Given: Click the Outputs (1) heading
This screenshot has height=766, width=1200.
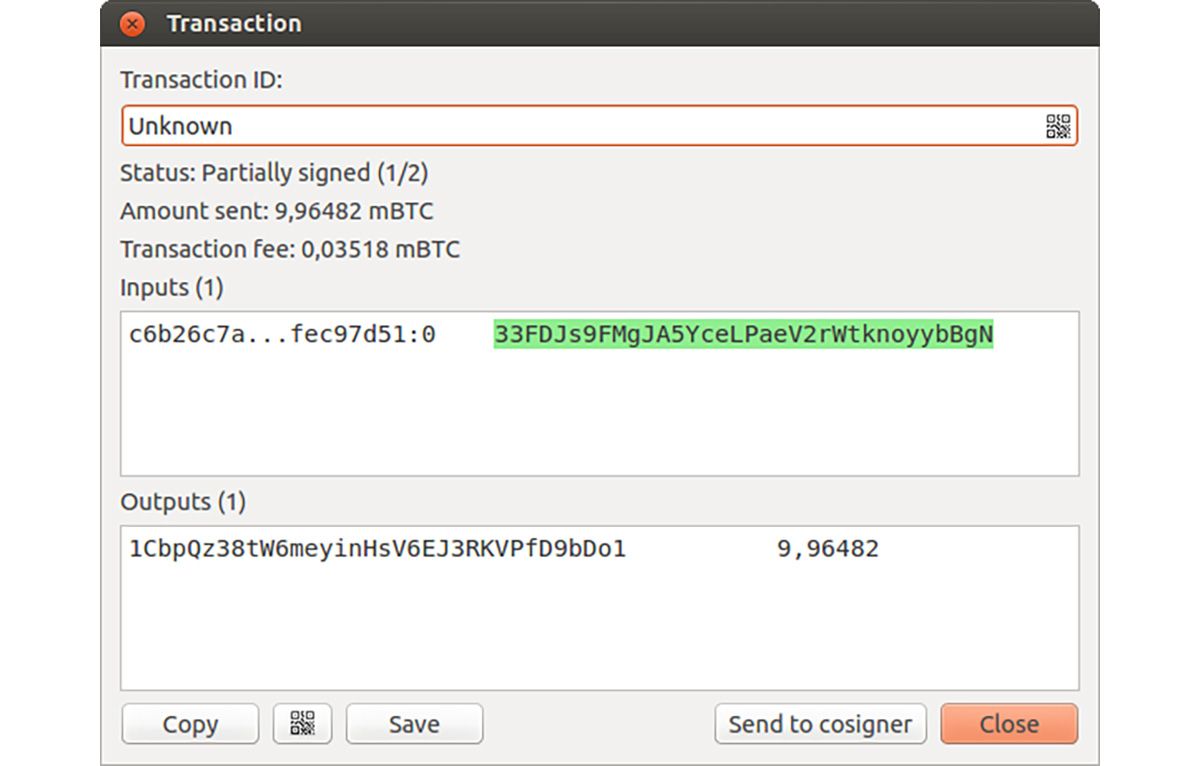Looking at the screenshot, I should coord(182,502).
